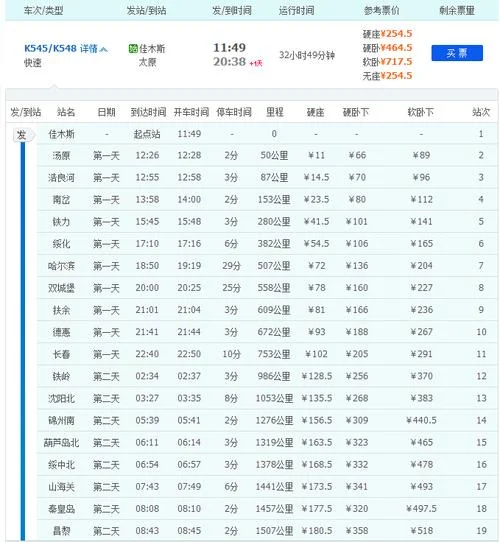The image size is (500, 542).
Task: Collapse the 详情 details chevron arrow
Action: click(x=103, y=49)
